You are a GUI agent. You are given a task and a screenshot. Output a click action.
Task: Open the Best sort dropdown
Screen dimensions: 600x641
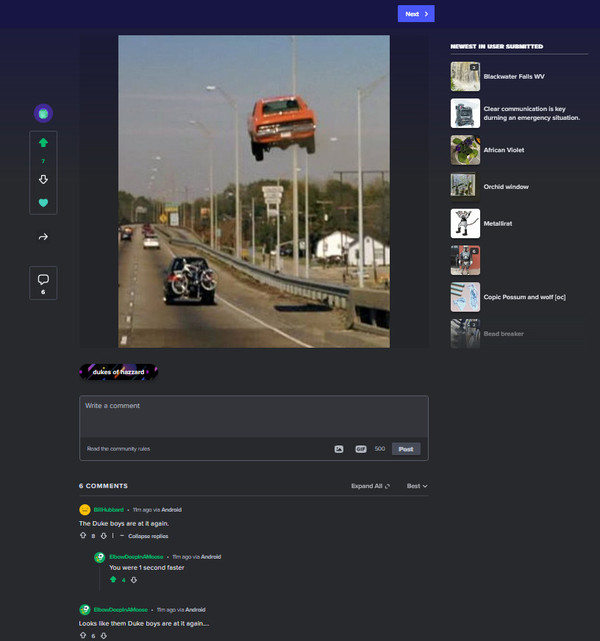coord(417,486)
